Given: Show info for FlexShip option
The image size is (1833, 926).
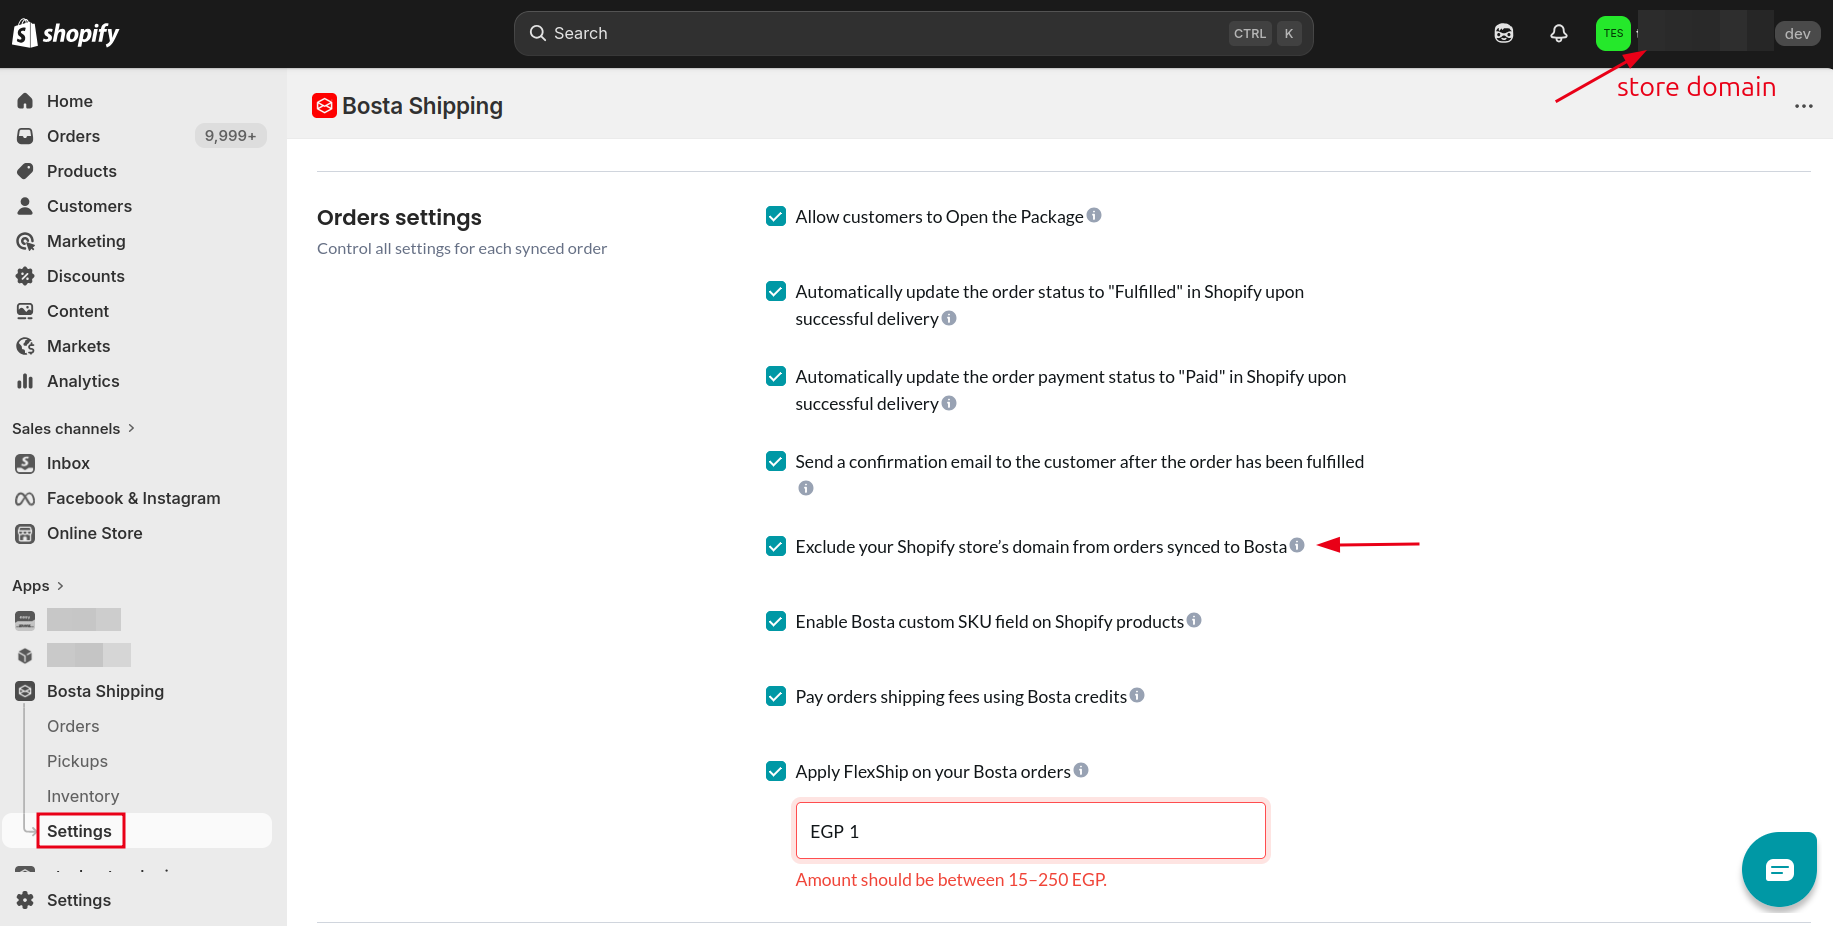Looking at the screenshot, I should point(1081,770).
